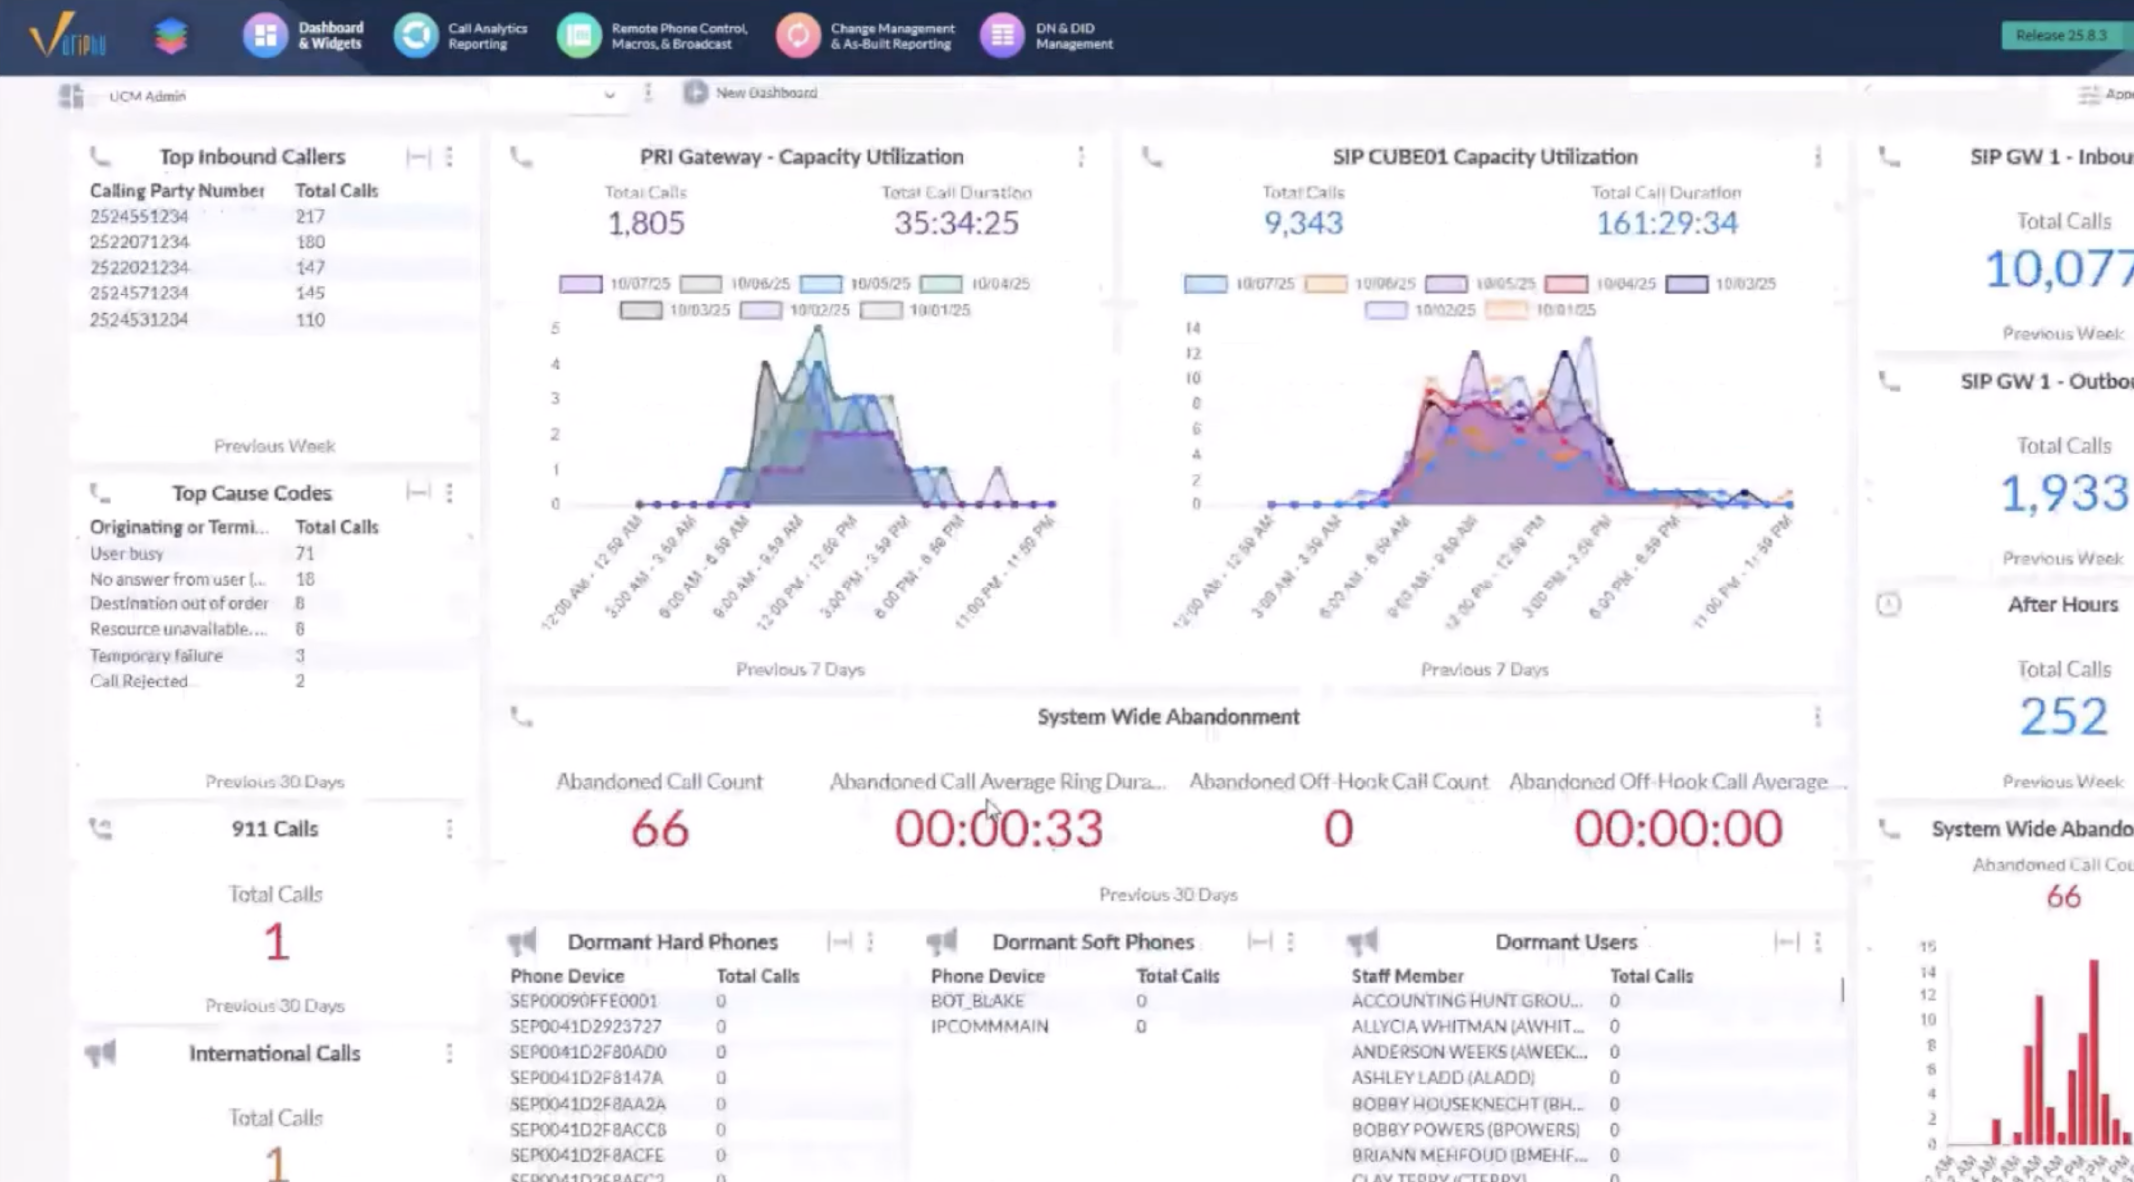Click the stacked layers logo icon
The width and height of the screenshot is (2134, 1182).
pos(171,36)
